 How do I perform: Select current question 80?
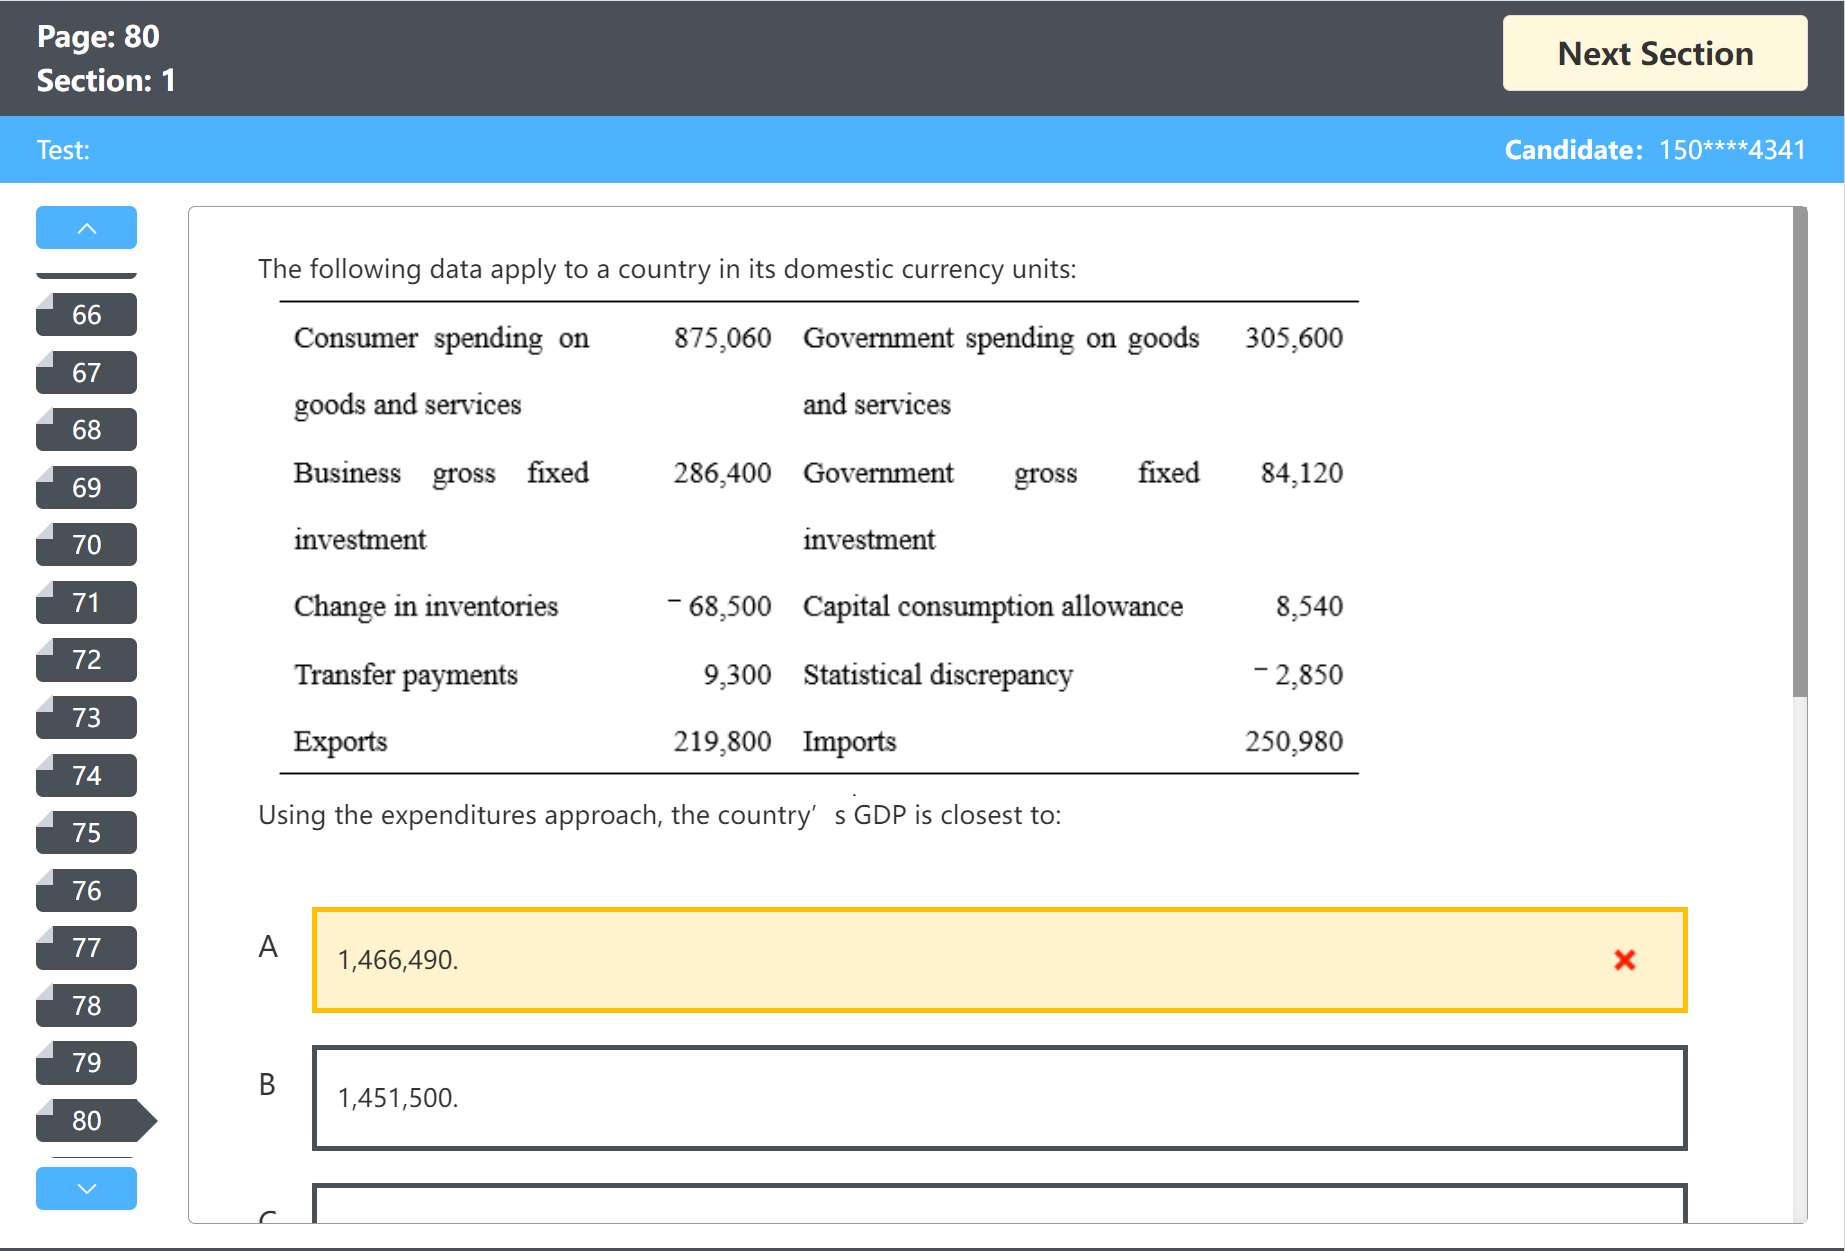[95, 1121]
